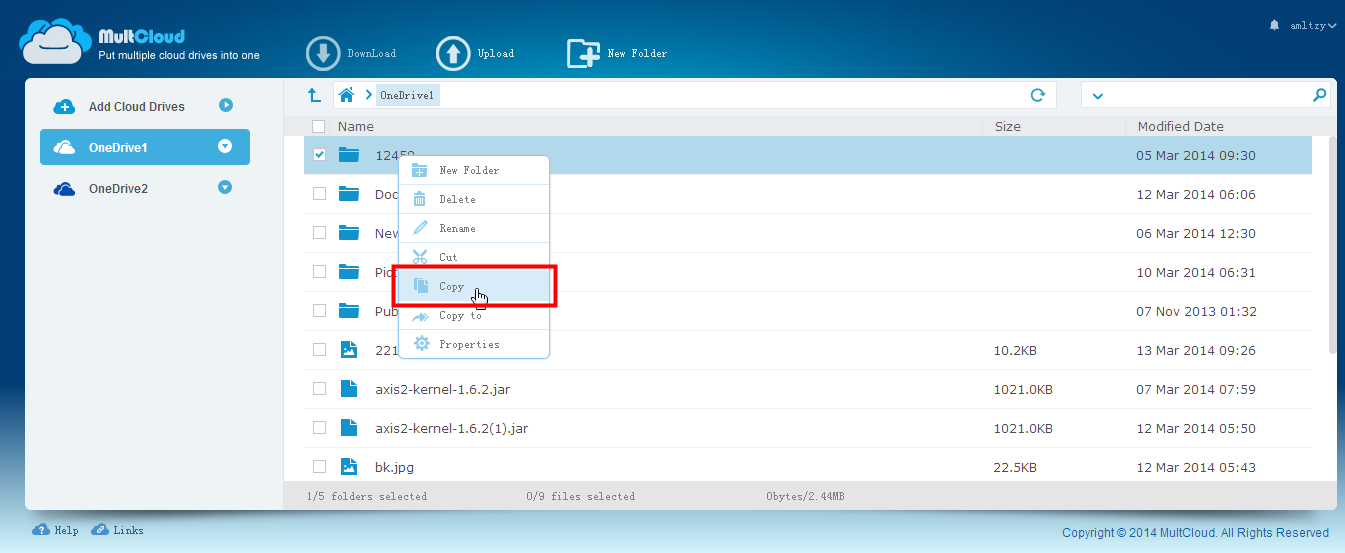Click the 12450 folder icon

(x=348, y=155)
